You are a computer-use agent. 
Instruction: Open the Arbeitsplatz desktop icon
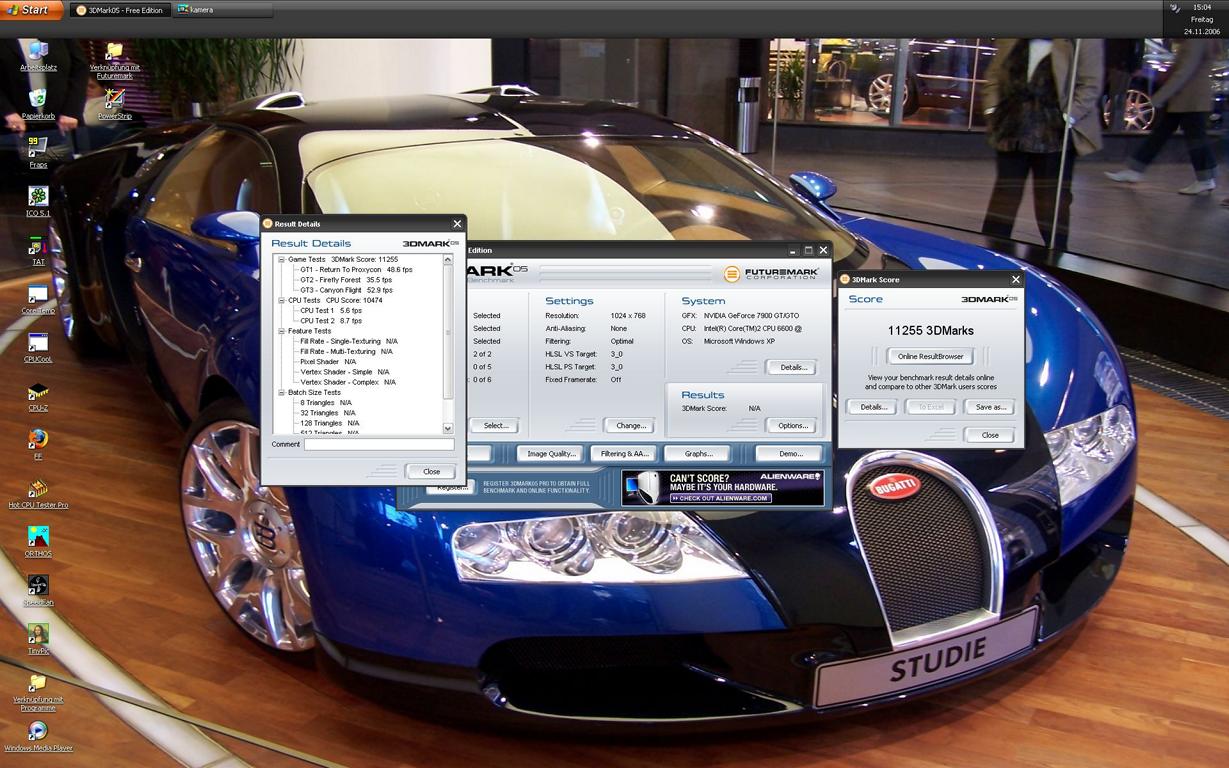38,56
